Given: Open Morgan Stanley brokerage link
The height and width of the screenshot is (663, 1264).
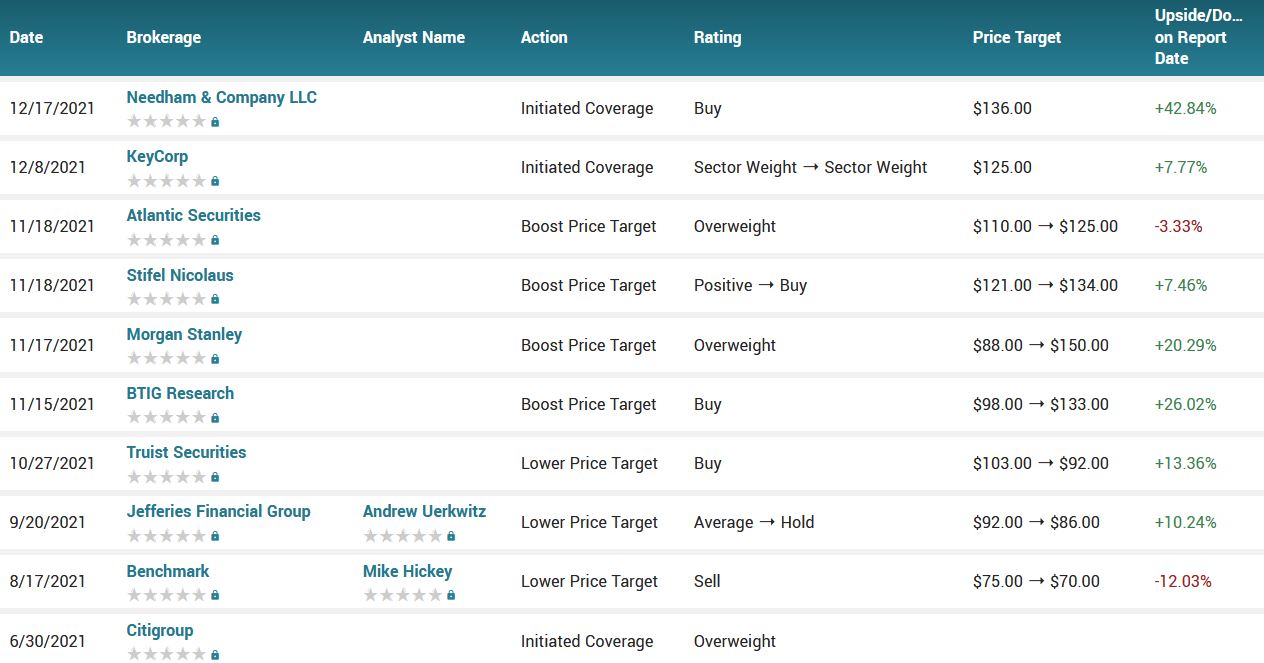Looking at the screenshot, I should pos(184,334).
